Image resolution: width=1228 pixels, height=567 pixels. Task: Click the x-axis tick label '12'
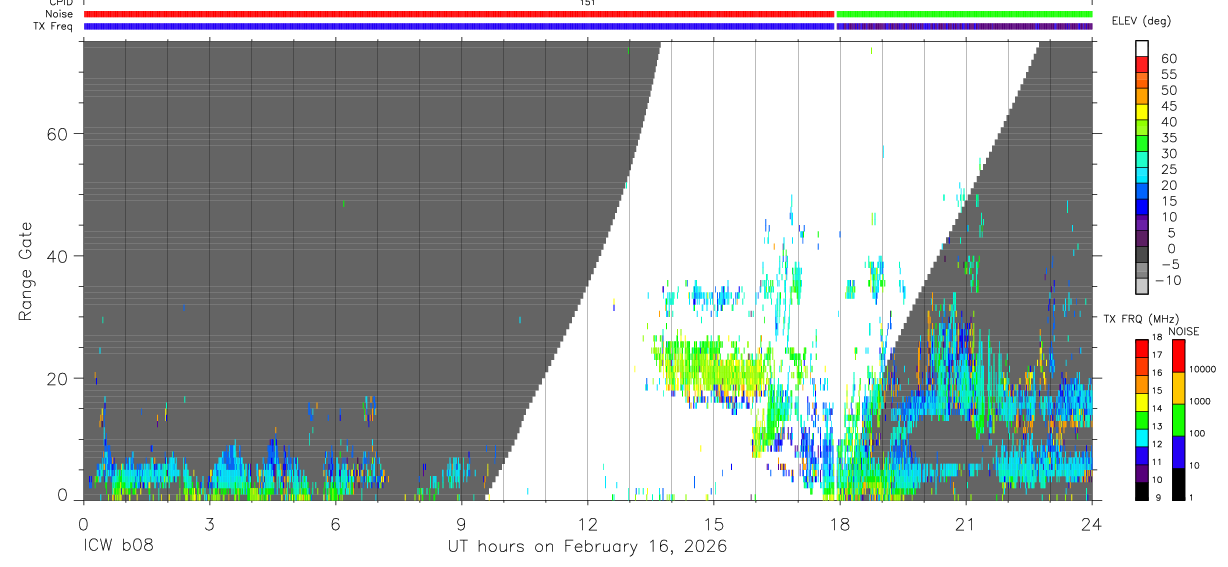pyautogui.click(x=587, y=524)
